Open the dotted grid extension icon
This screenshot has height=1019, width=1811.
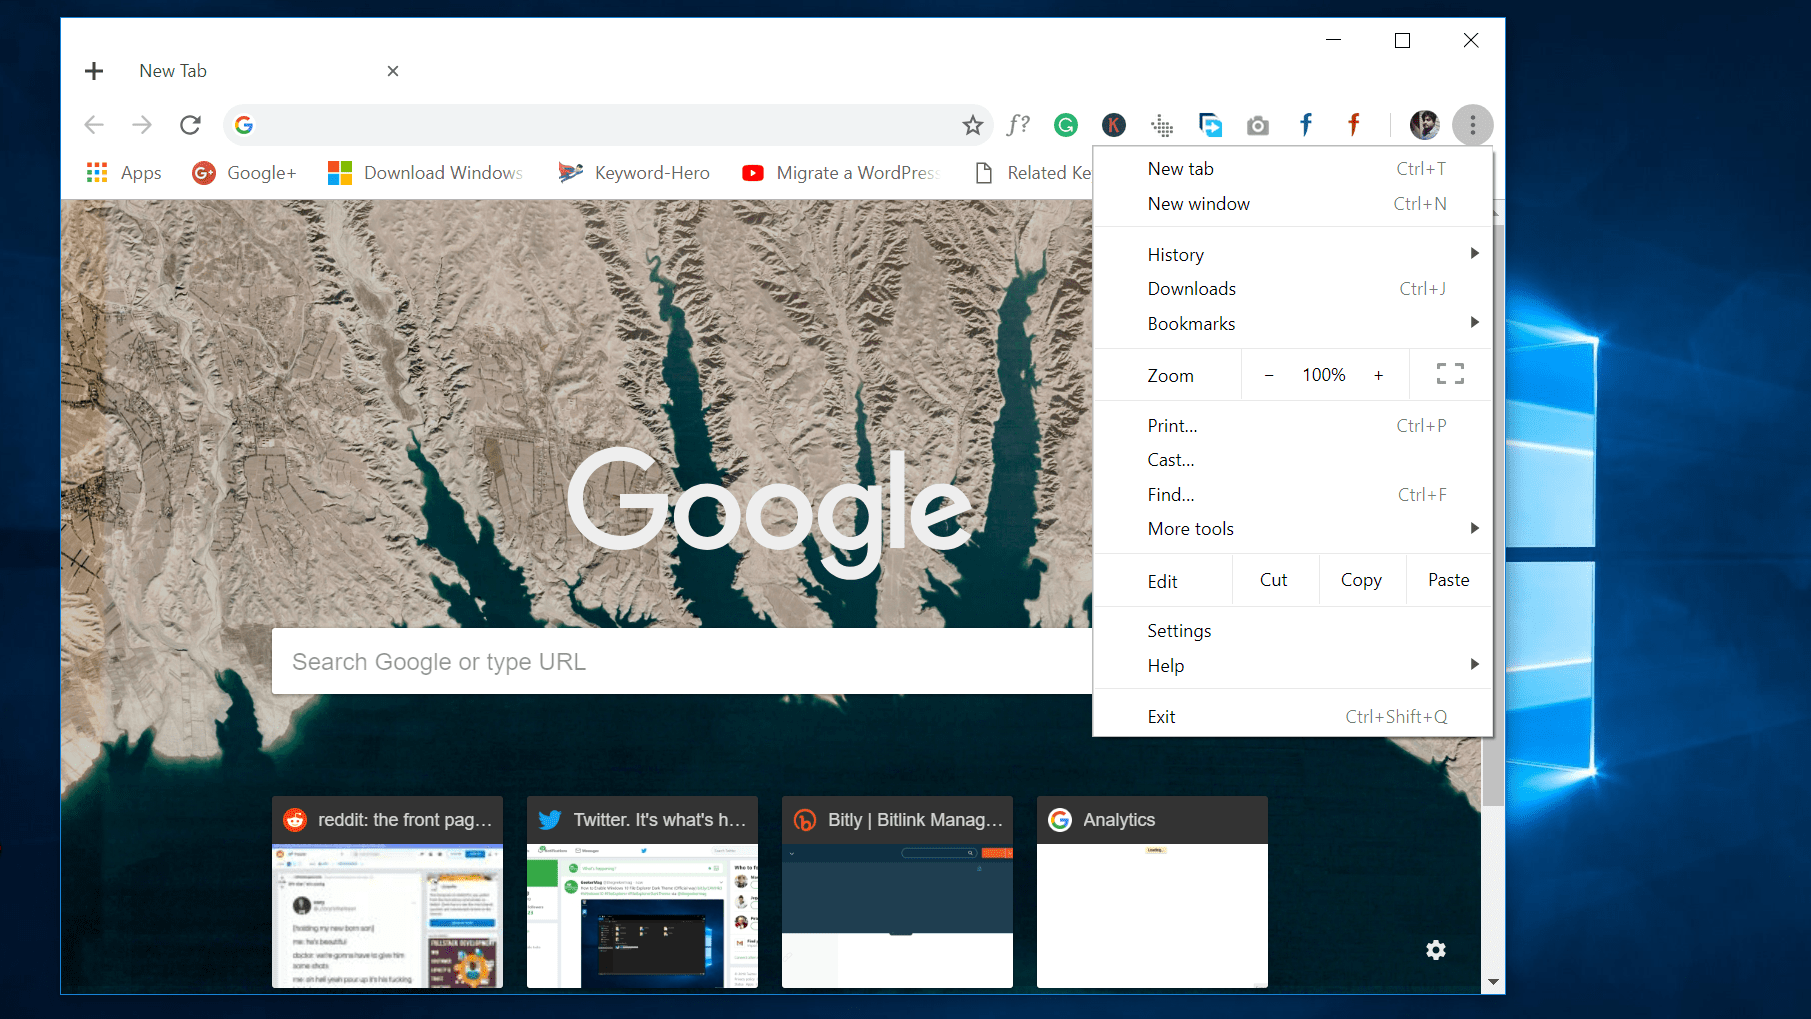[x=1162, y=125]
